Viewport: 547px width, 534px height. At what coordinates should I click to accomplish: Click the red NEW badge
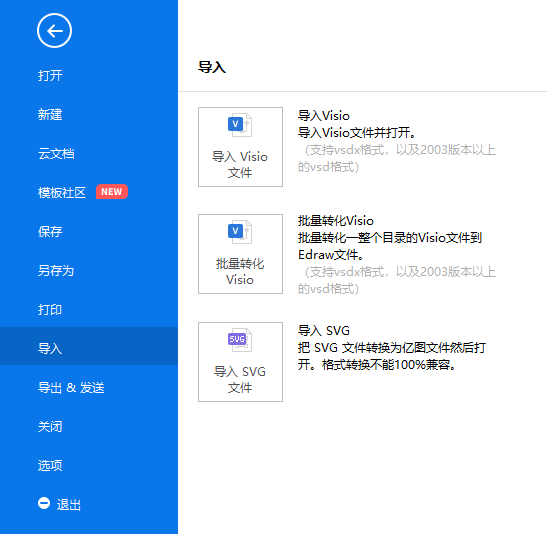click(x=112, y=191)
